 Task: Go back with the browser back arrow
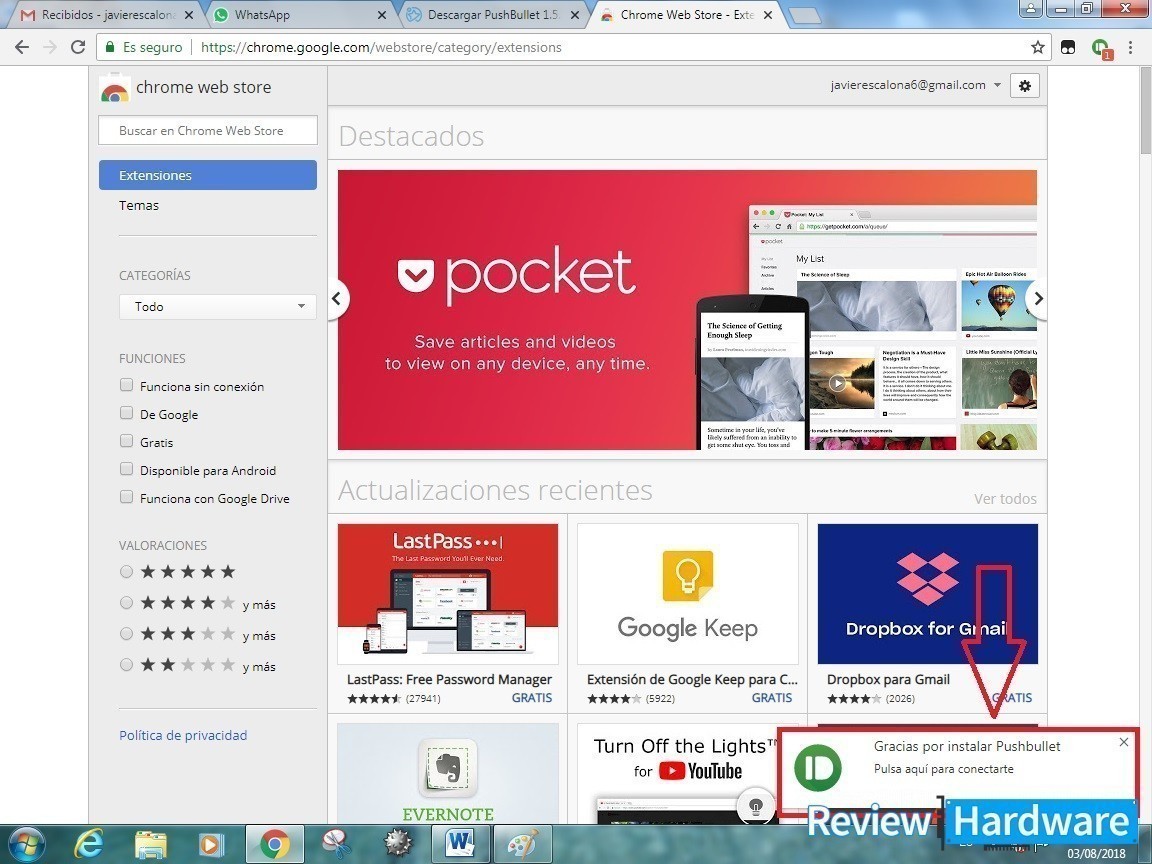(22, 47)
